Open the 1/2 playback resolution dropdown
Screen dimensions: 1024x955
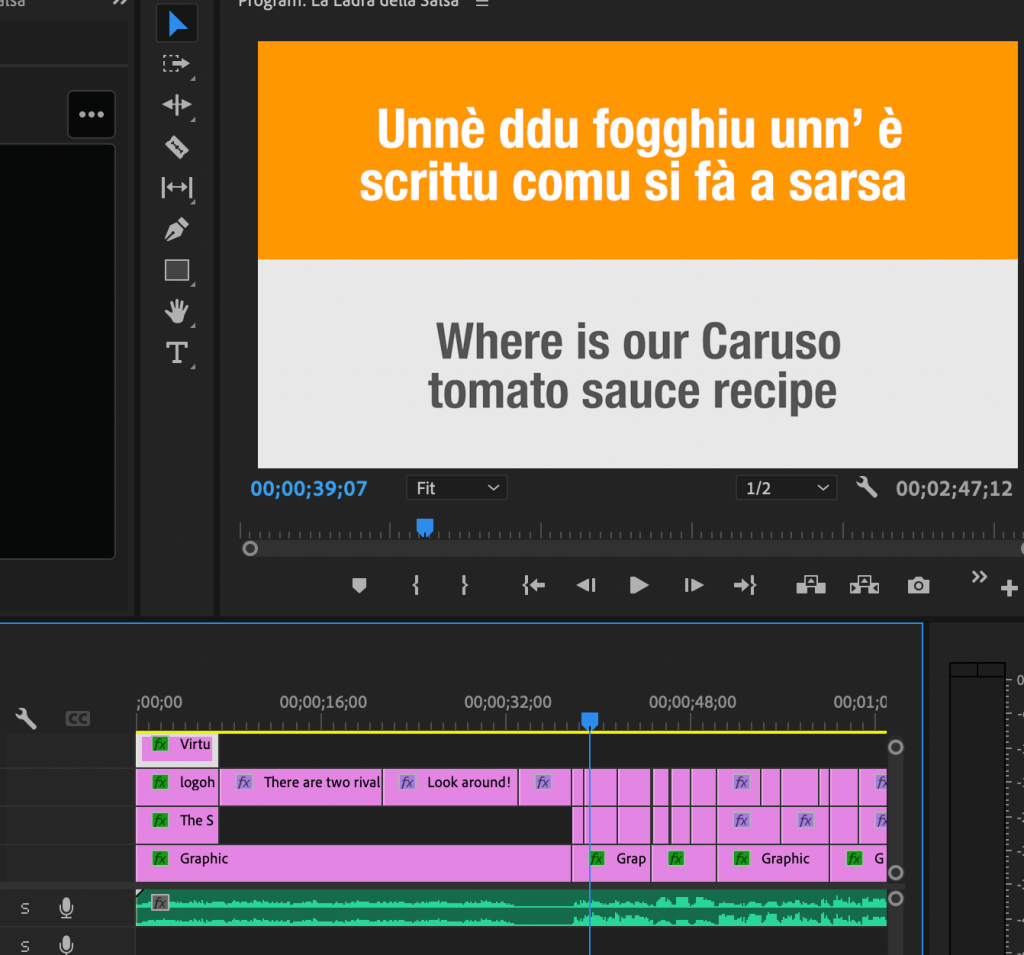pyautogui.click(x=785, y=488)
